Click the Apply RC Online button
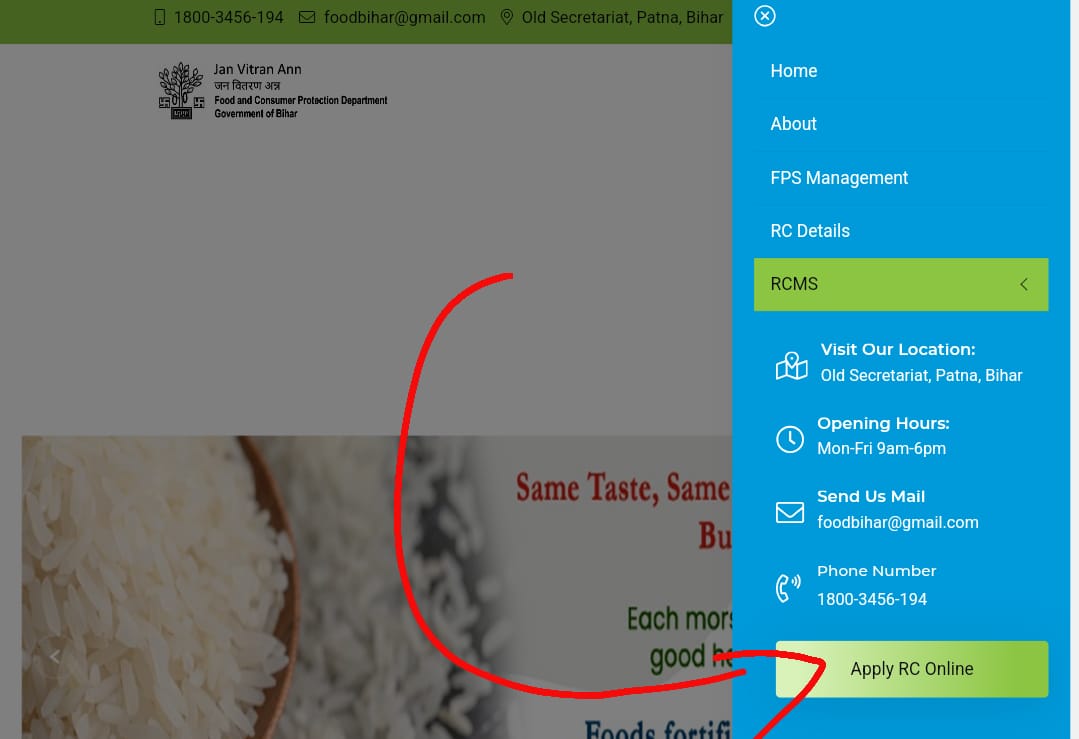This screenshot has width=1079, height=739. coord(912,670)
